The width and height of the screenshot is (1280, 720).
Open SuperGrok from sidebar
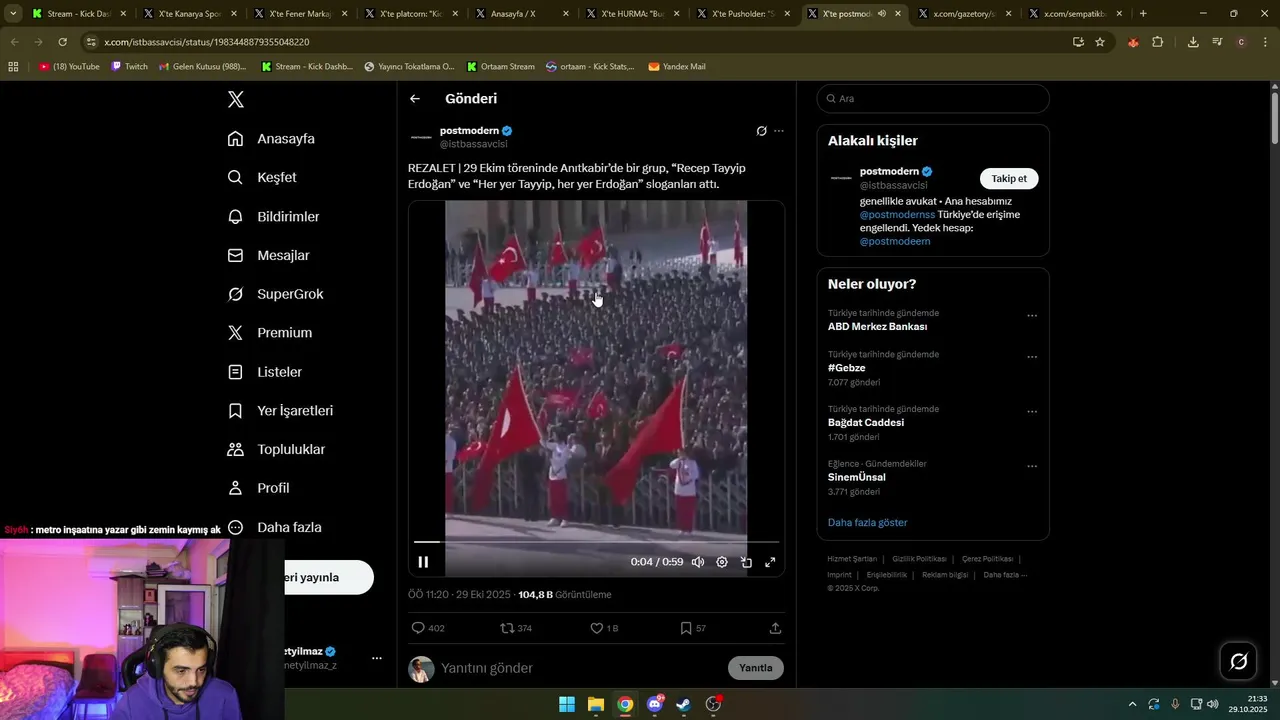[275, 294]
